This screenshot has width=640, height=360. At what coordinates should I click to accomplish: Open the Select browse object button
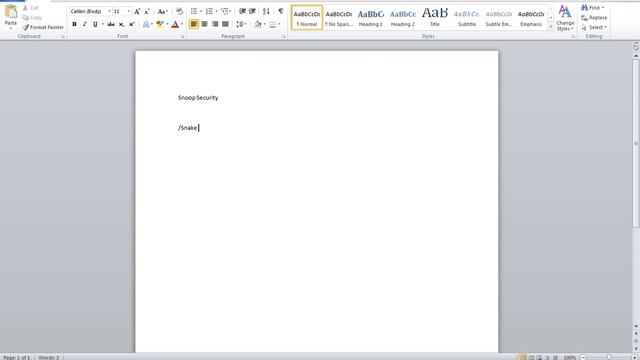pos(636,341)
